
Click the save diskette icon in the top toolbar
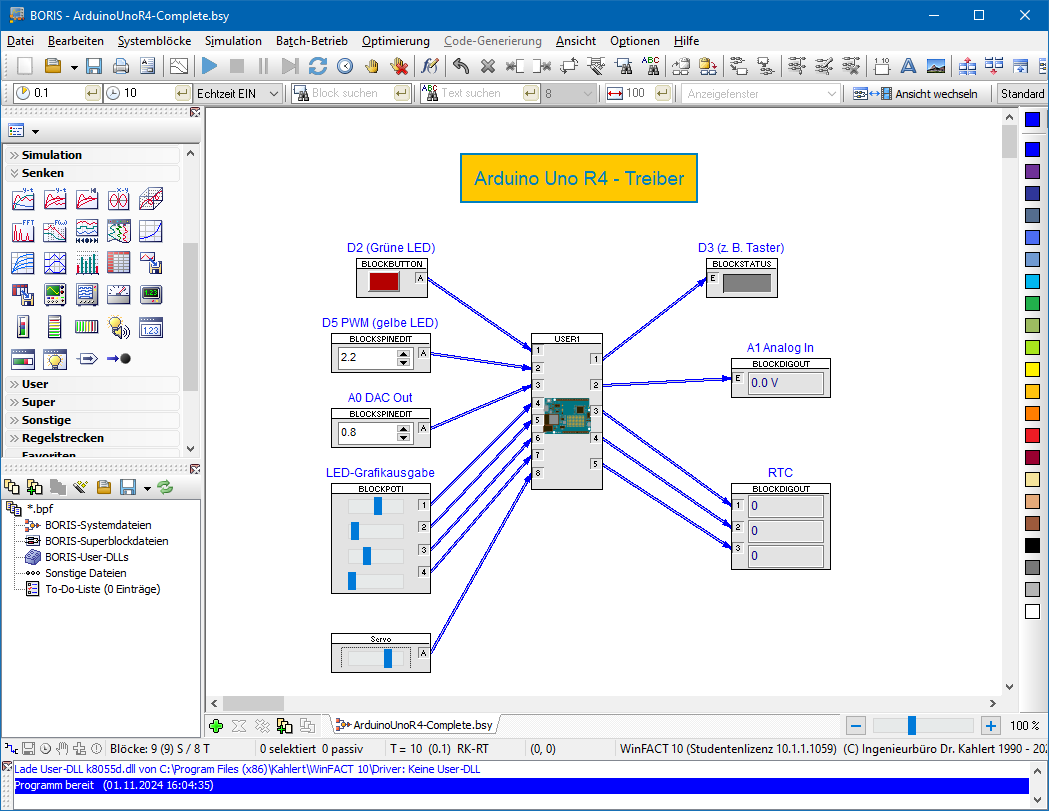94,66
